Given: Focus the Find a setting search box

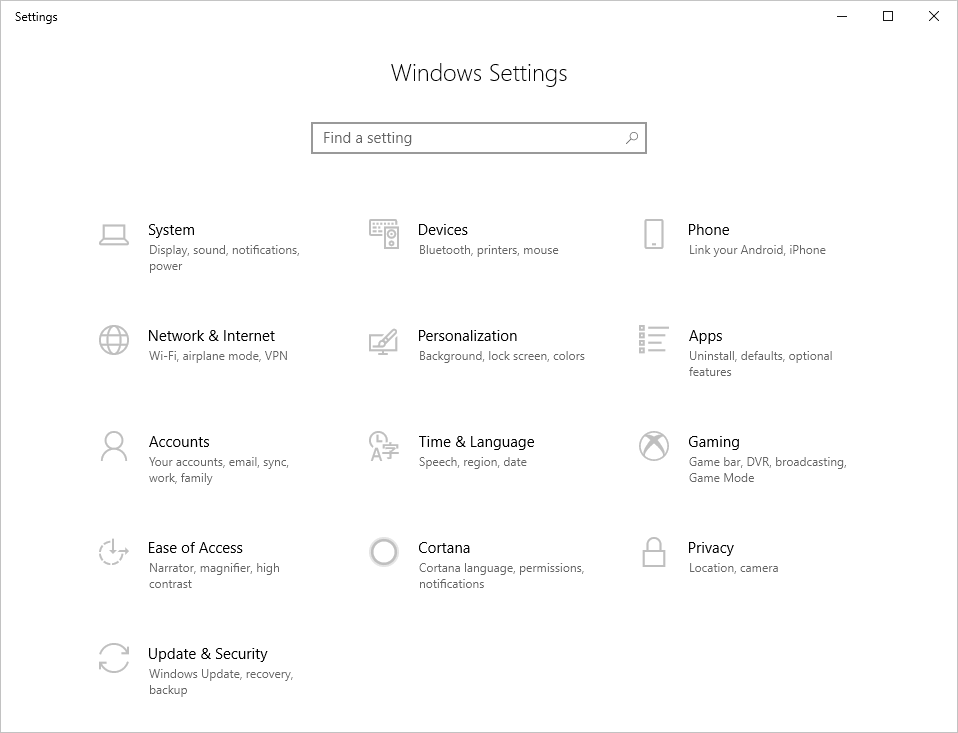Looking at the screenshot, I should 479,138.
